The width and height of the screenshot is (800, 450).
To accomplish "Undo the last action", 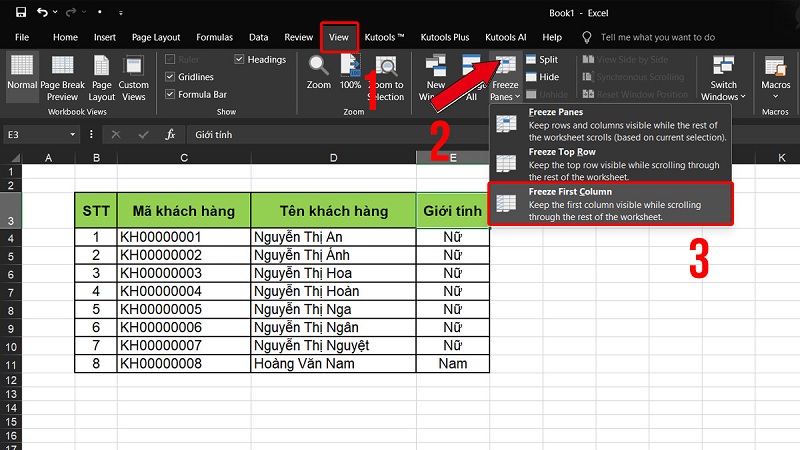I will [x=42, y=12].
